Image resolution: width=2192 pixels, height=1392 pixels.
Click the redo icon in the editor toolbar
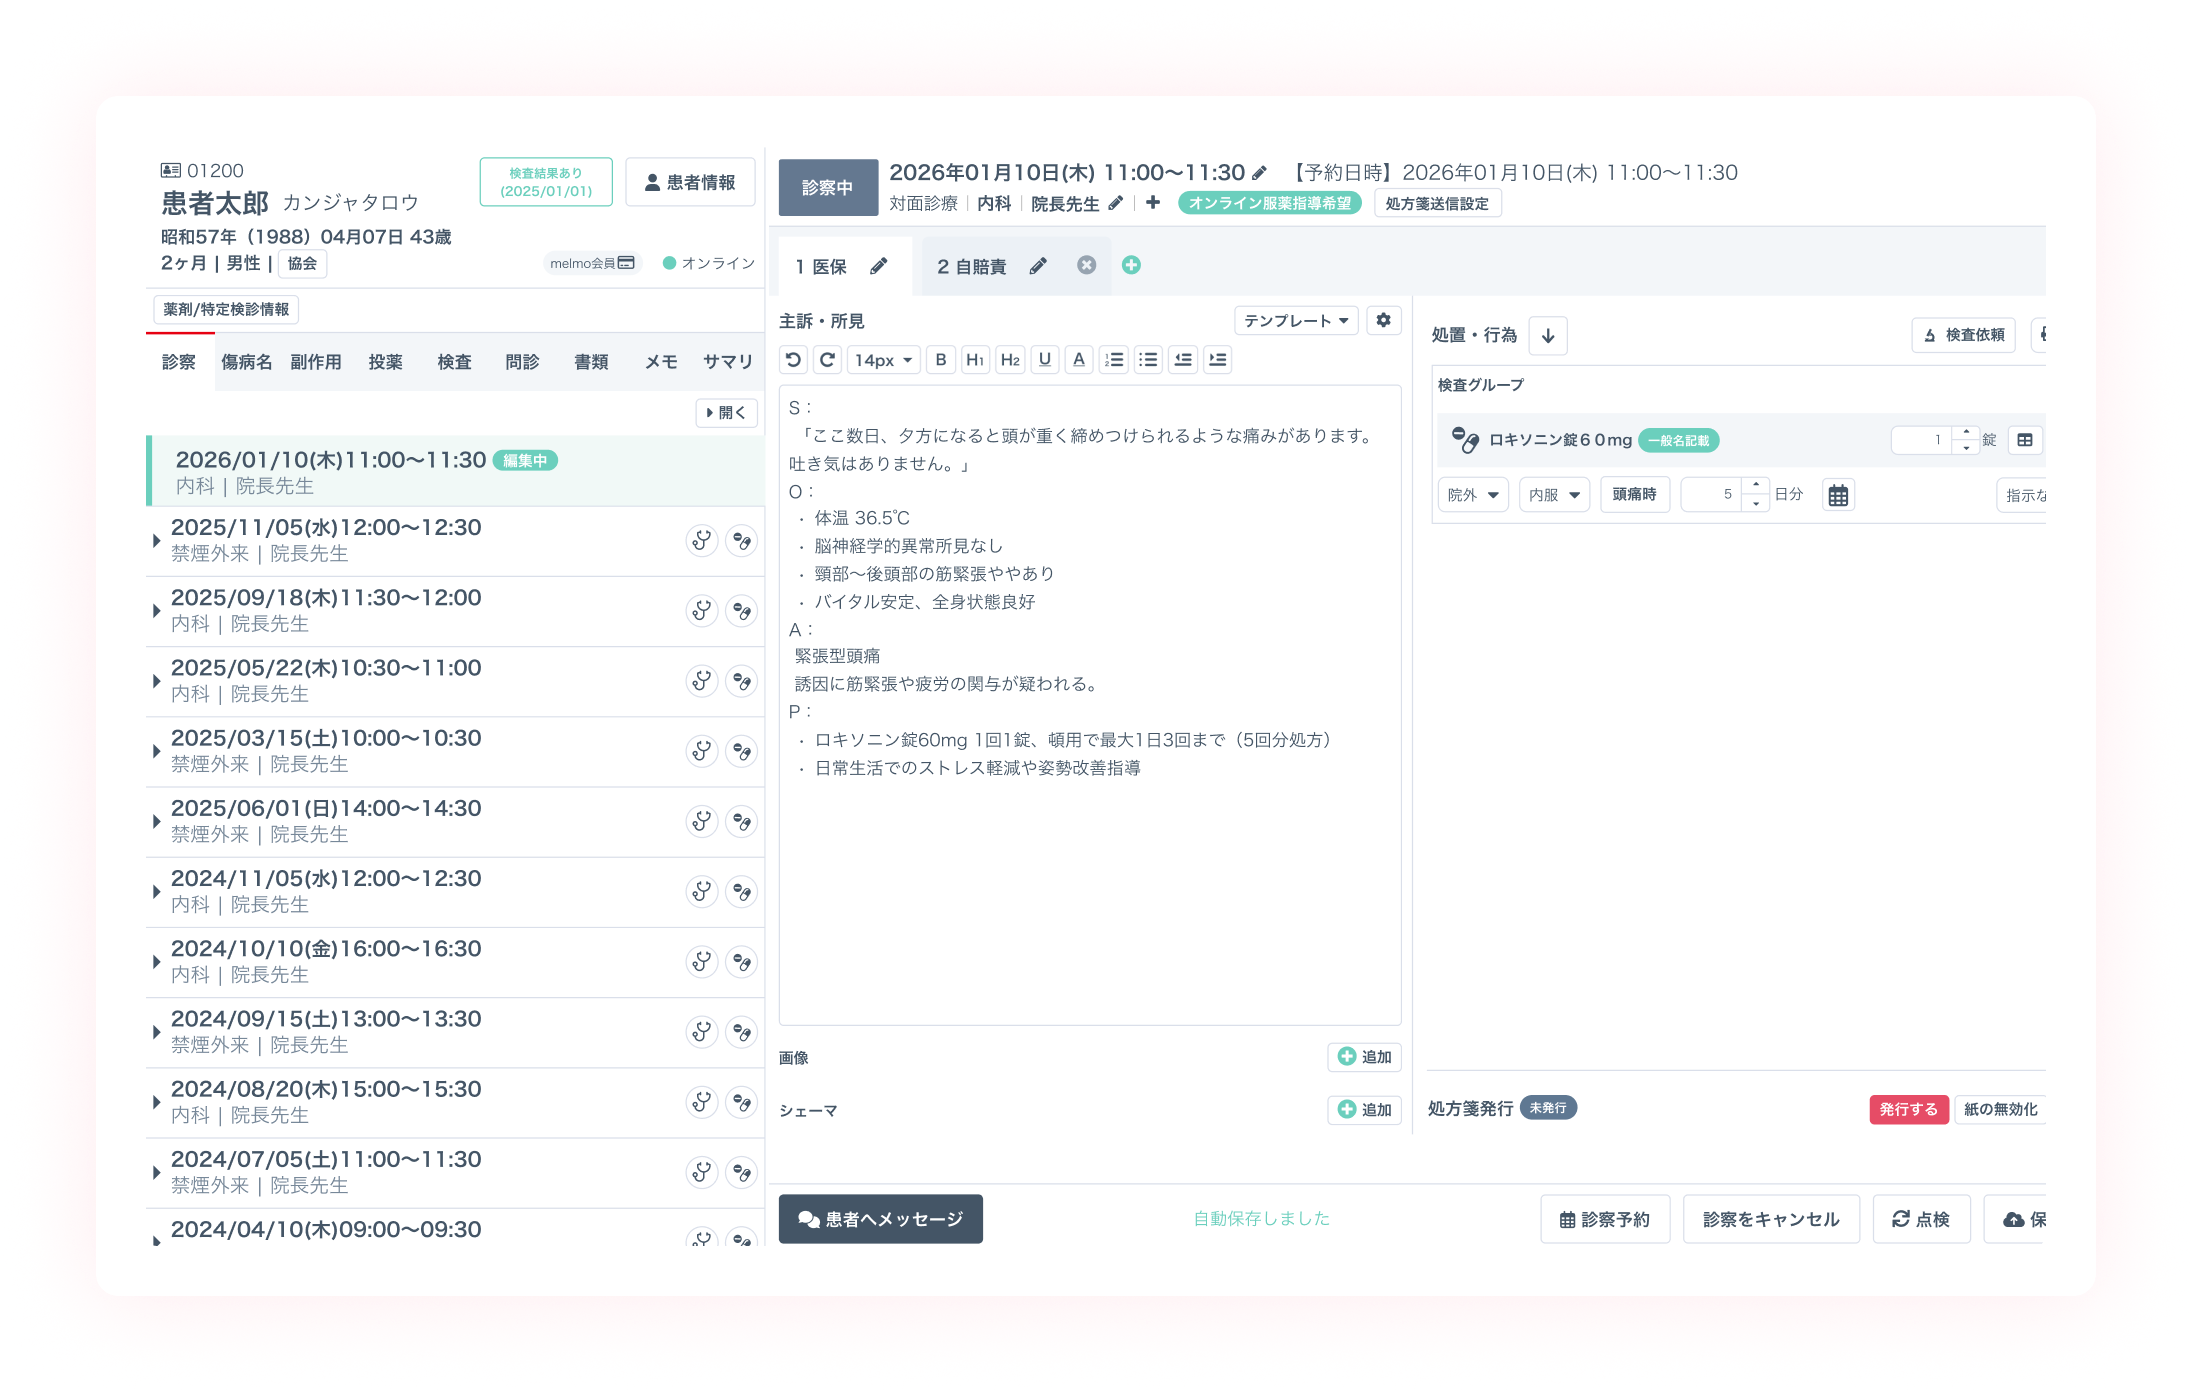[x=827, y=360]
